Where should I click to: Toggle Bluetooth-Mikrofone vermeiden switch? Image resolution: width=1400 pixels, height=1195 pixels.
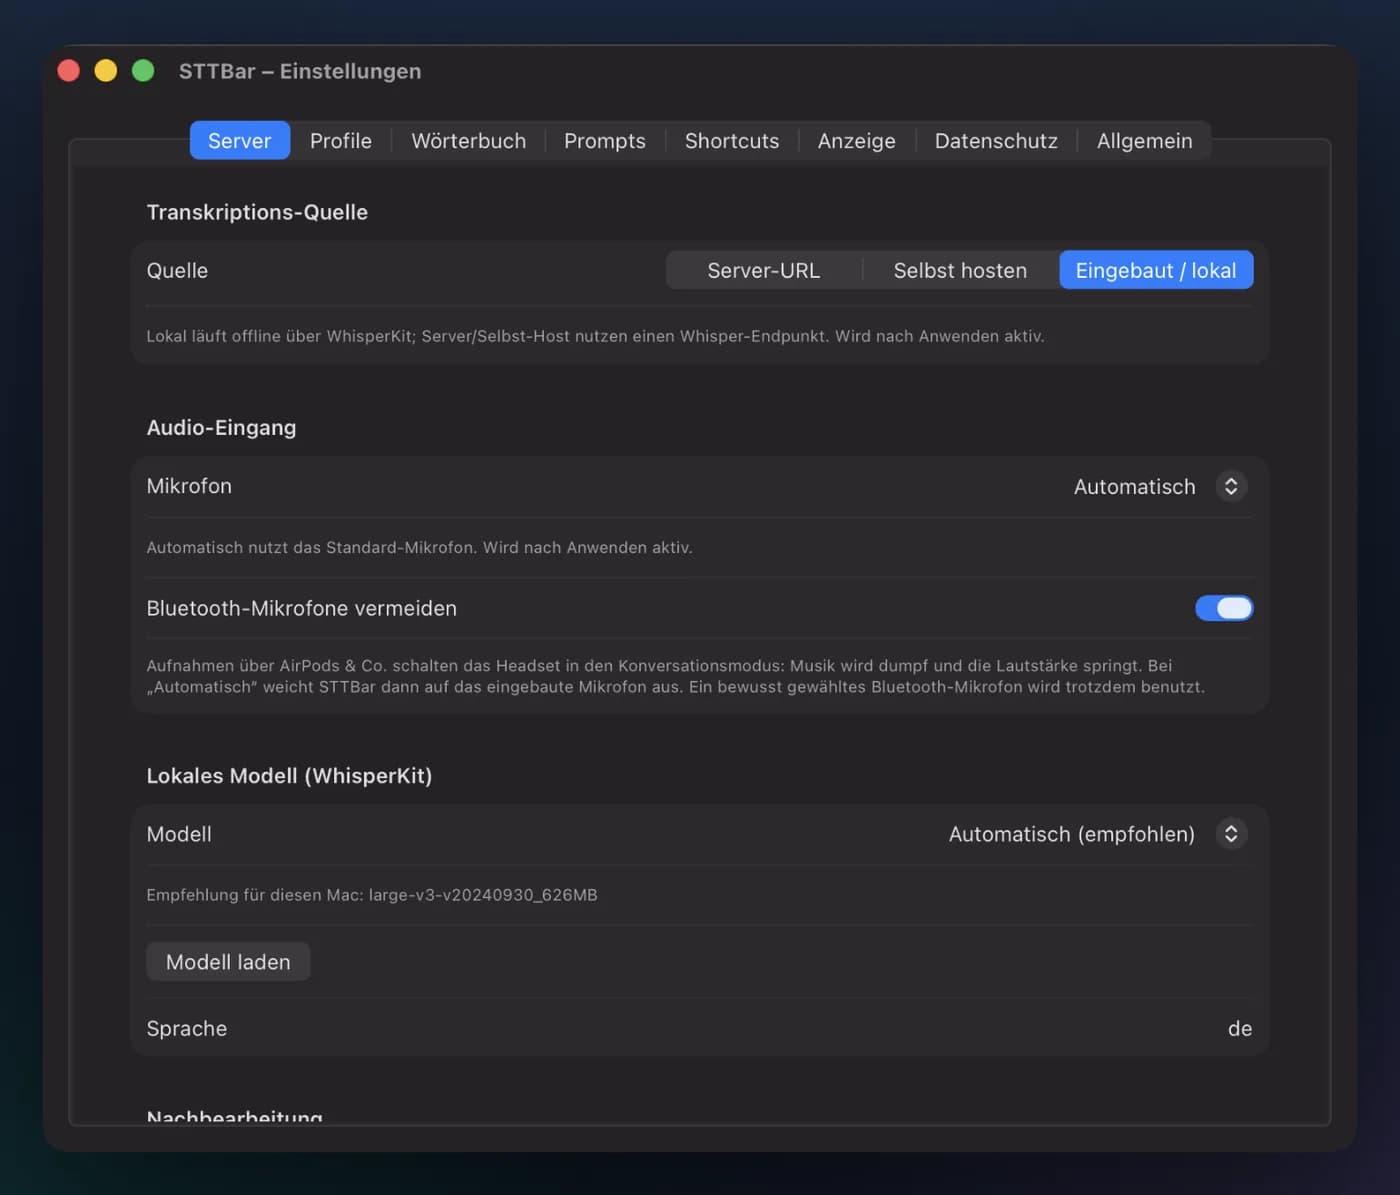click(1224, 608)
